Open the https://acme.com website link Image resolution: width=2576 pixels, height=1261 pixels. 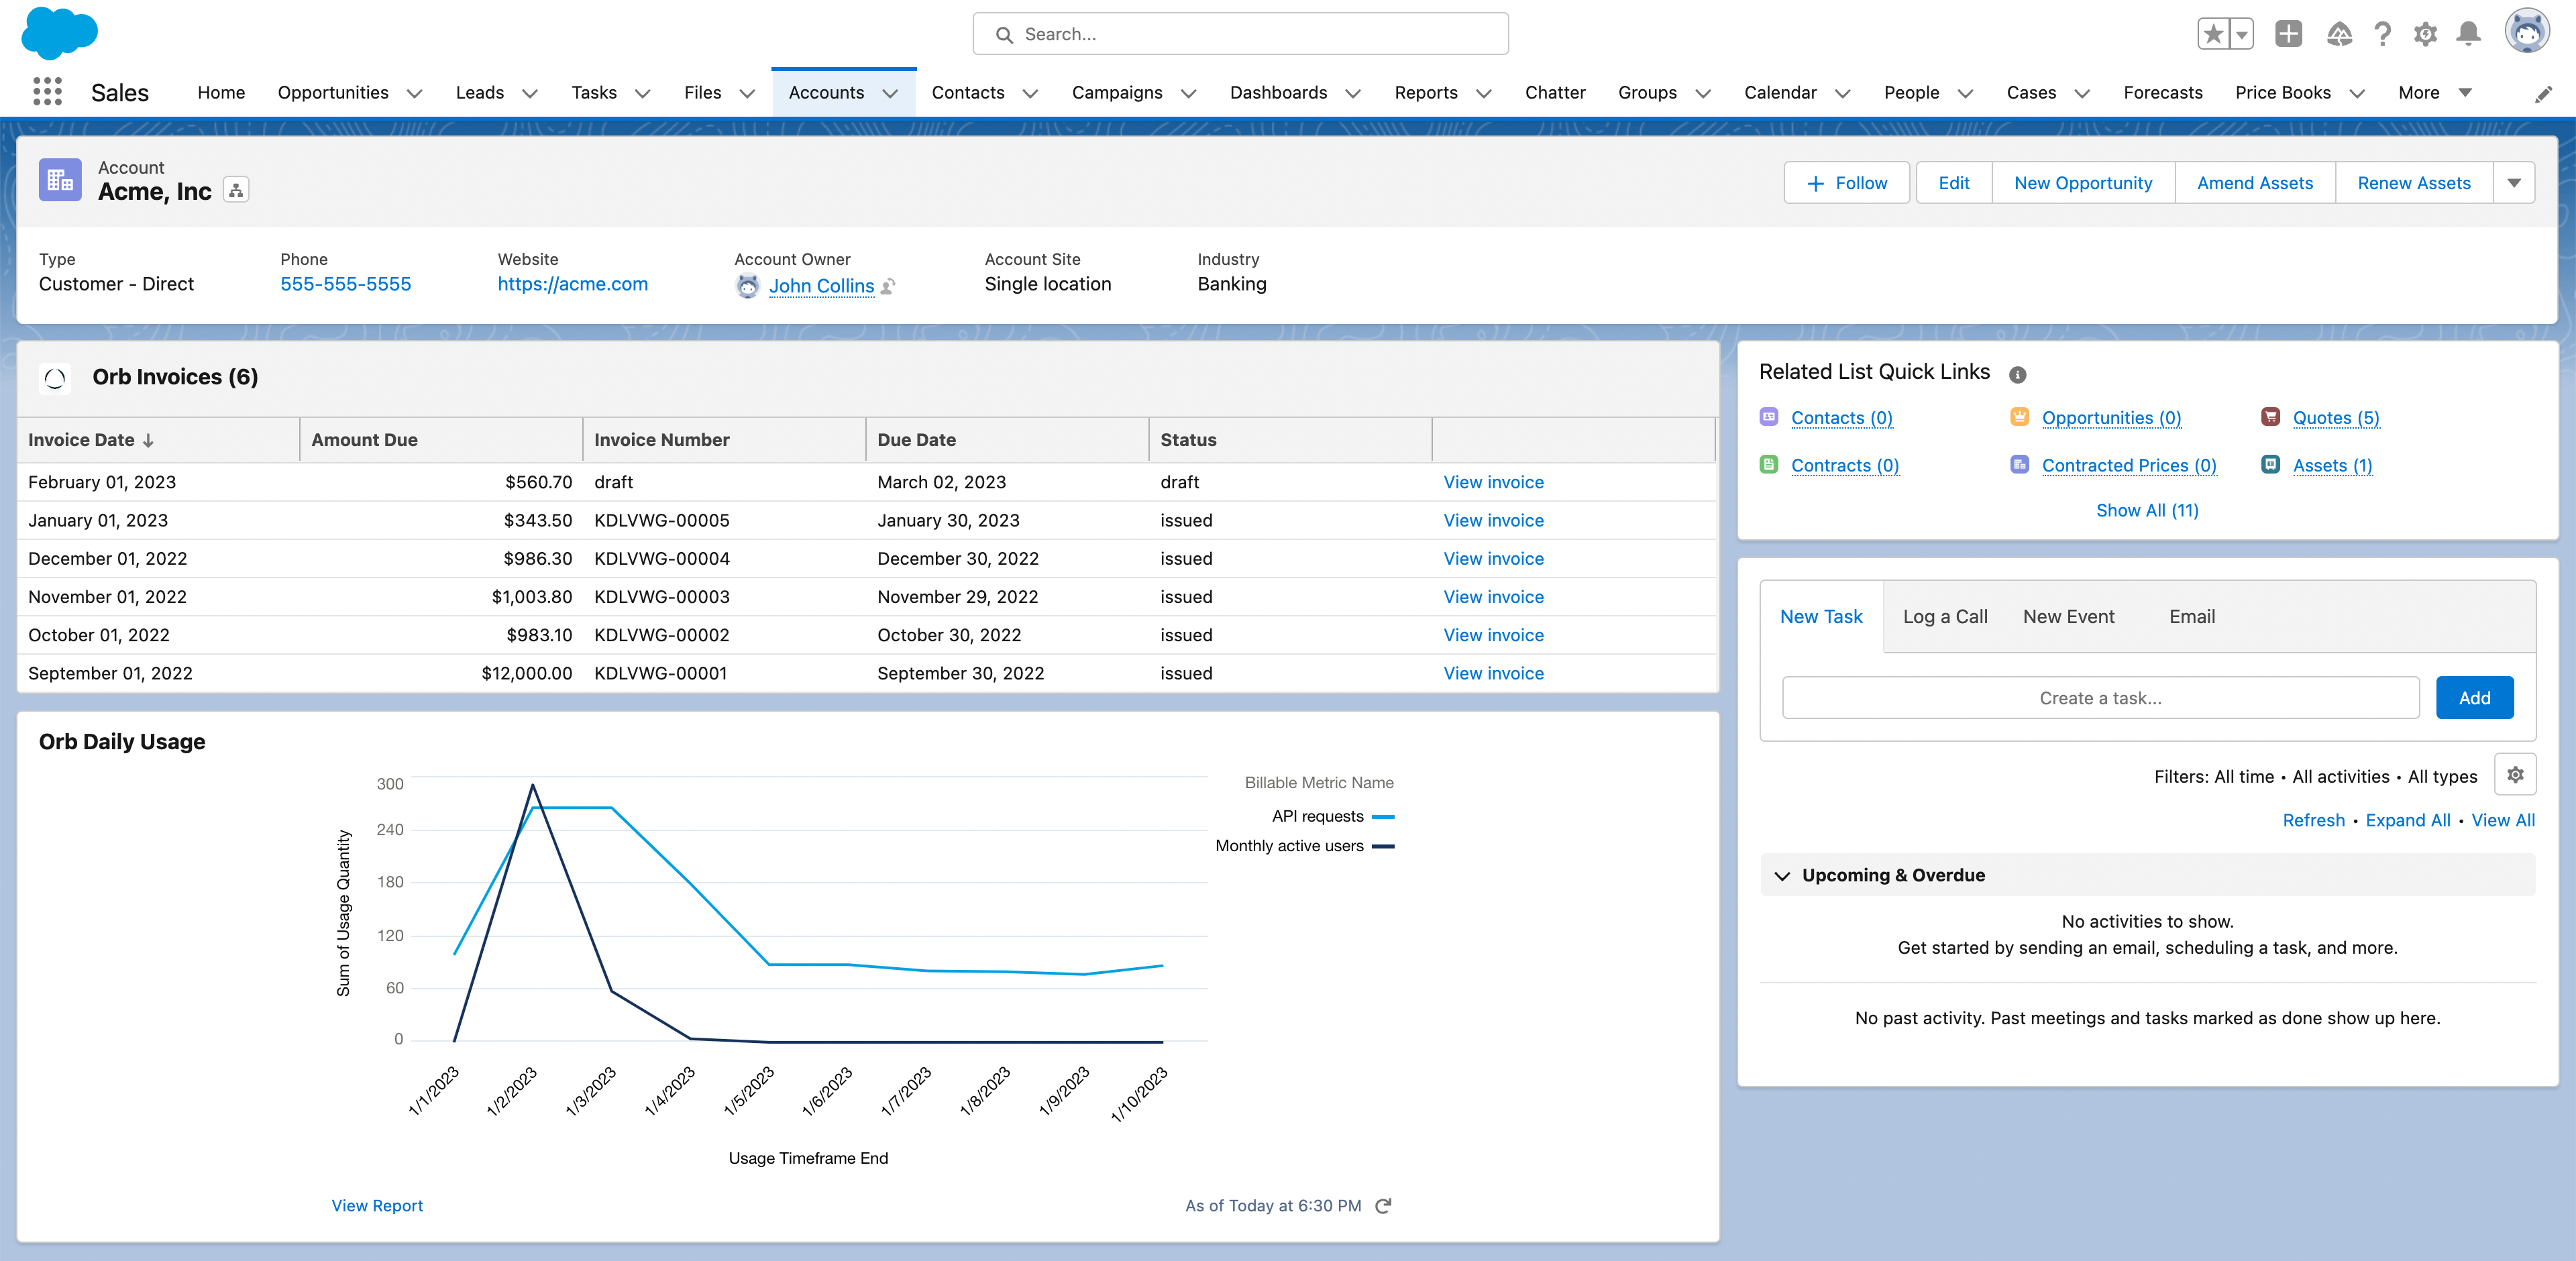click(x=572, y=284)
